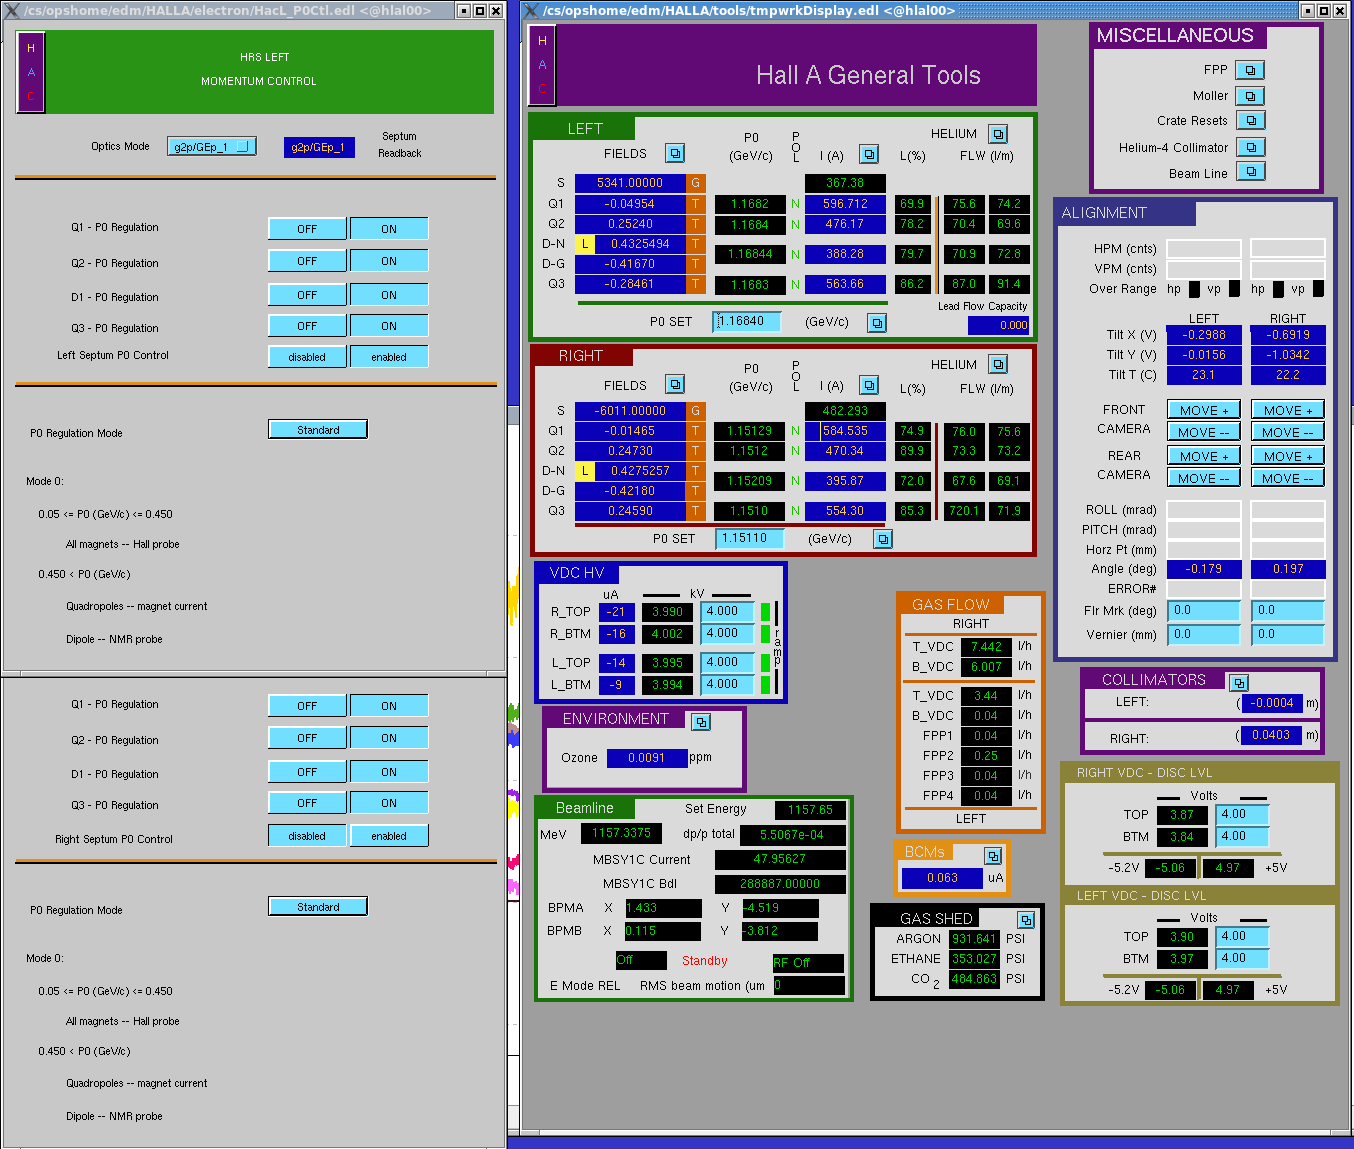The image size is (1354, 1149).
Task: Open LEFT arm I (A) current display icon
Action: coord(869,154)
